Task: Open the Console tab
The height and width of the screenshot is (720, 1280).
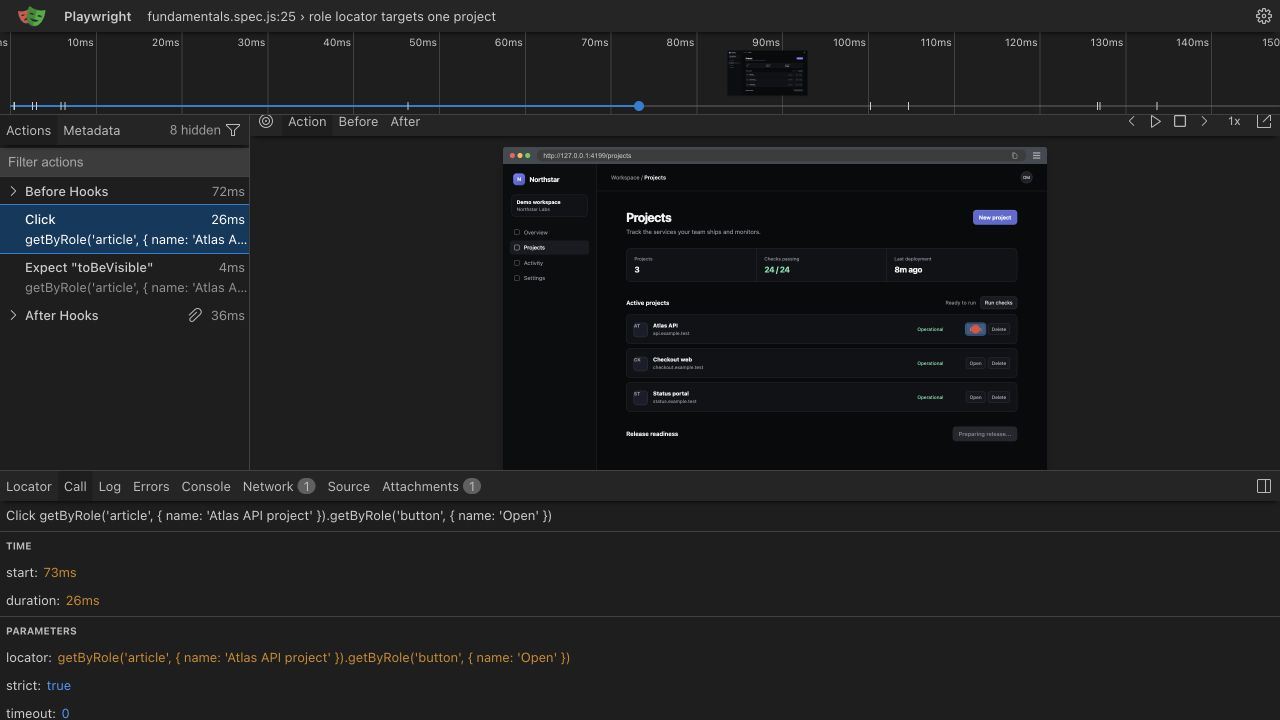Action: pyautogui.click(x=206, y=486)
